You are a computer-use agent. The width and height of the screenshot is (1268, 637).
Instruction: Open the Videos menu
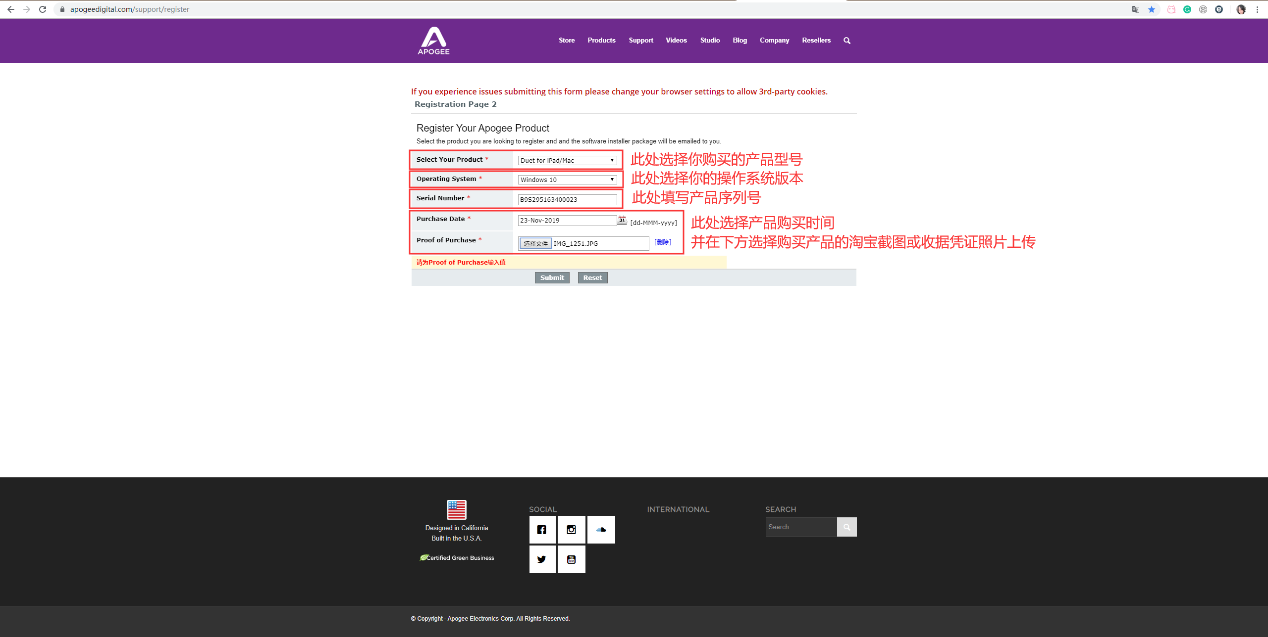tap(677, 41)
